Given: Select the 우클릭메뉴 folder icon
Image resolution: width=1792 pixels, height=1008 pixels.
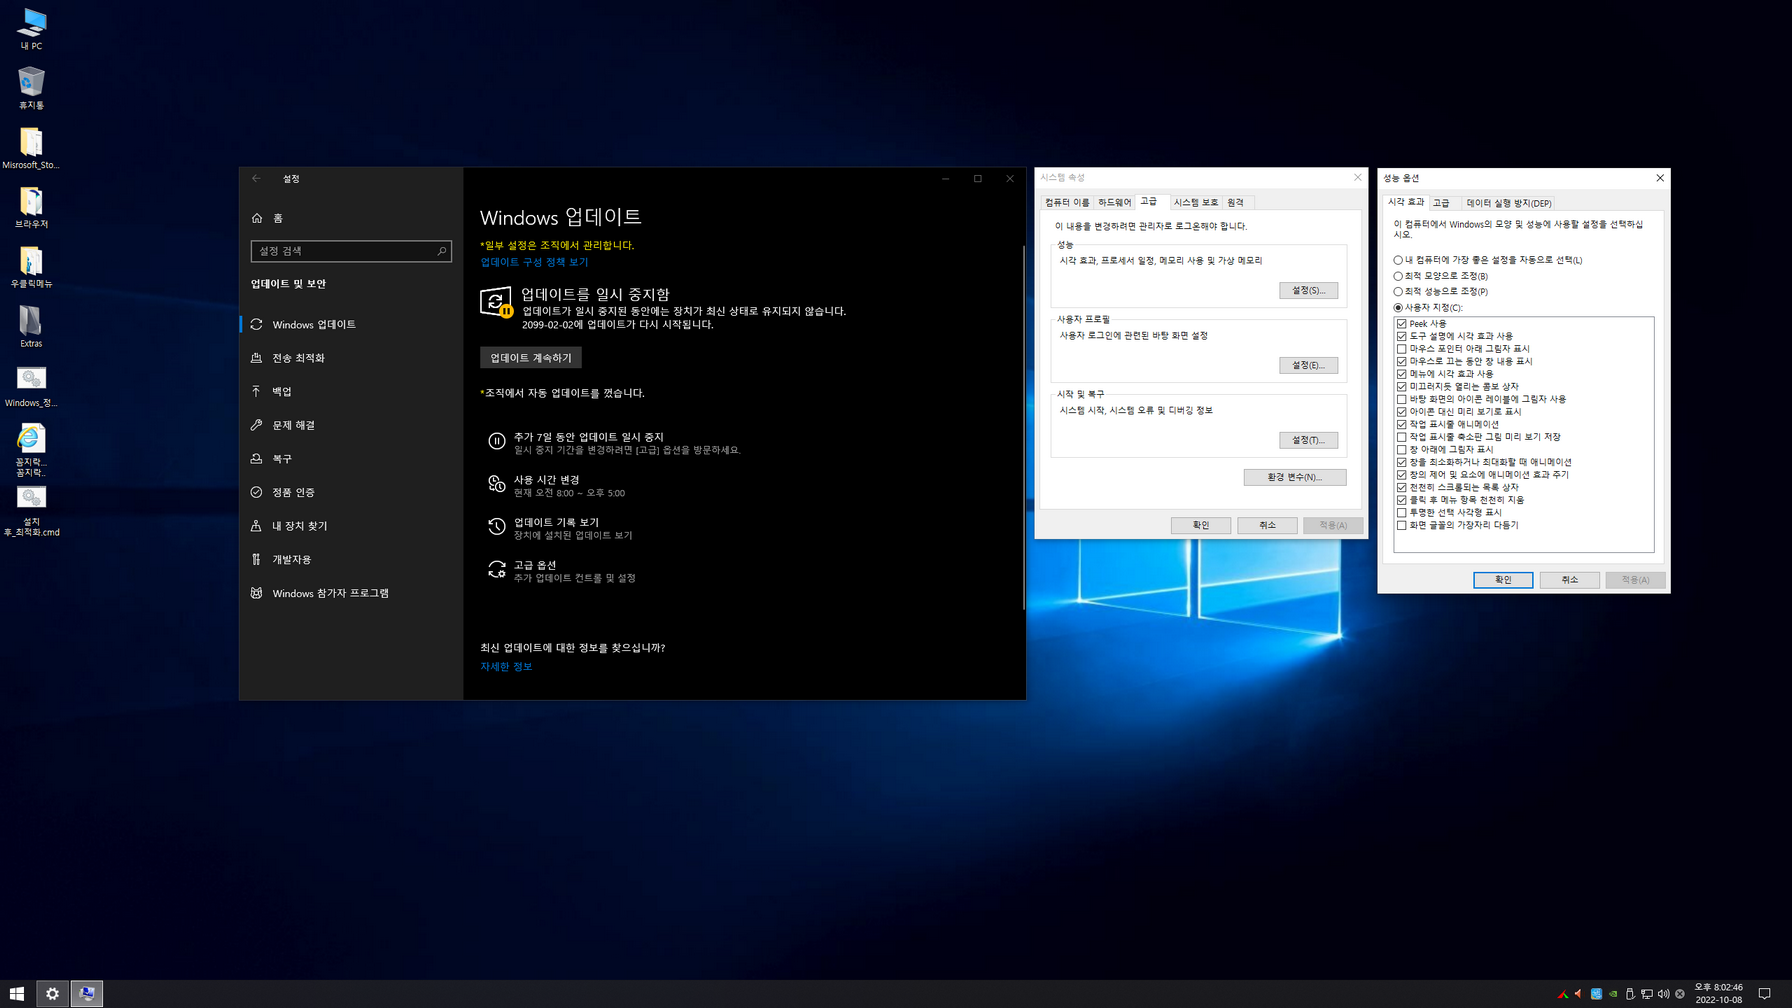Looking at the screenshot, I should (31, 266).
